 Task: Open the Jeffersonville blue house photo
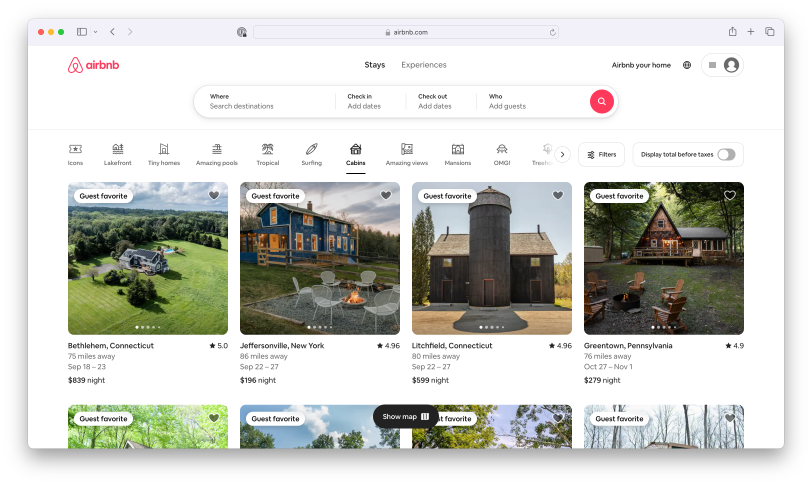tap(320, 258)
